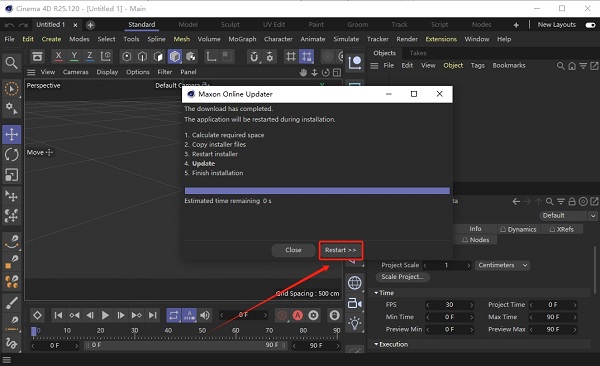Click Close button in Maxon Online Updater
This screenshot has height=366, width=600.
[x=293, y=250]
